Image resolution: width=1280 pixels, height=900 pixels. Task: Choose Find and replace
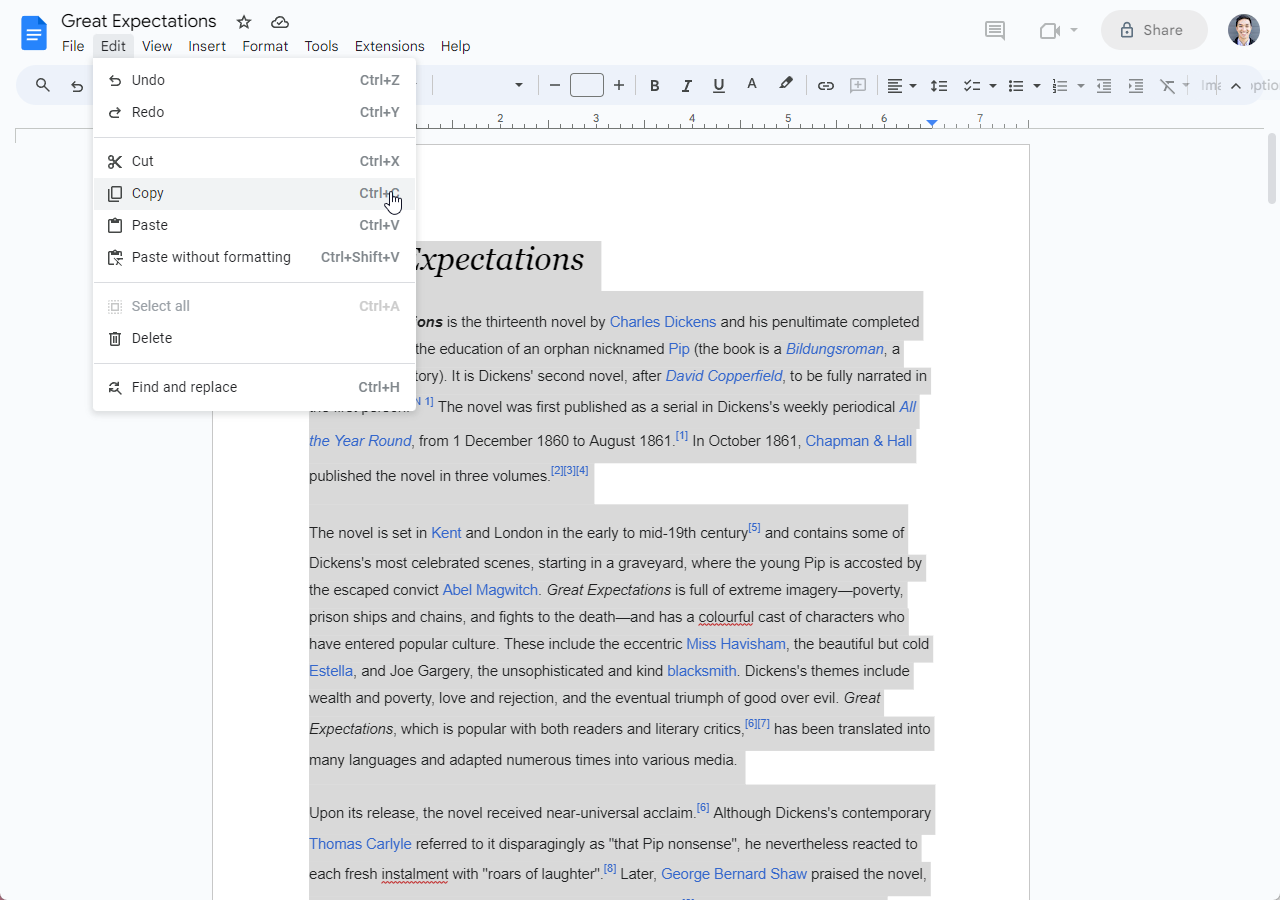click(254, 387)
